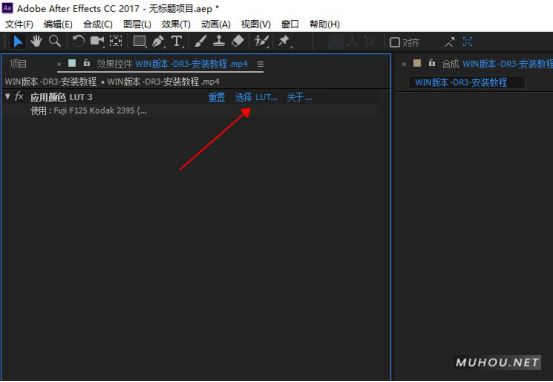Click the teal label color swatch
Image resolution: width=553 pixels, height=382 pixels.
coord(72,63)
